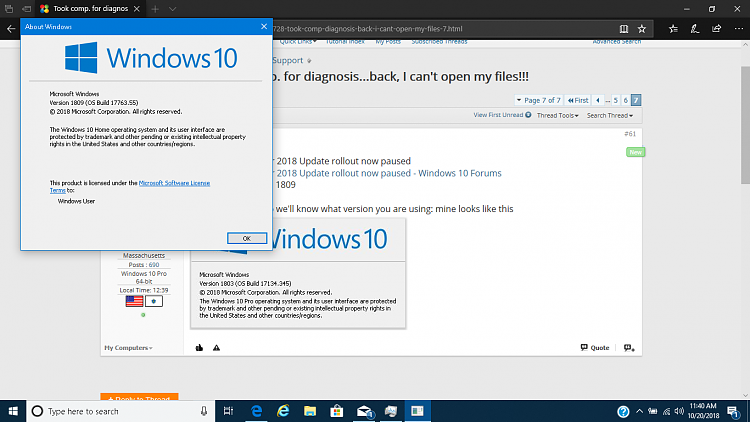
Task: Click the multi-quote icon beside Quote
Action: click(629, 348)
